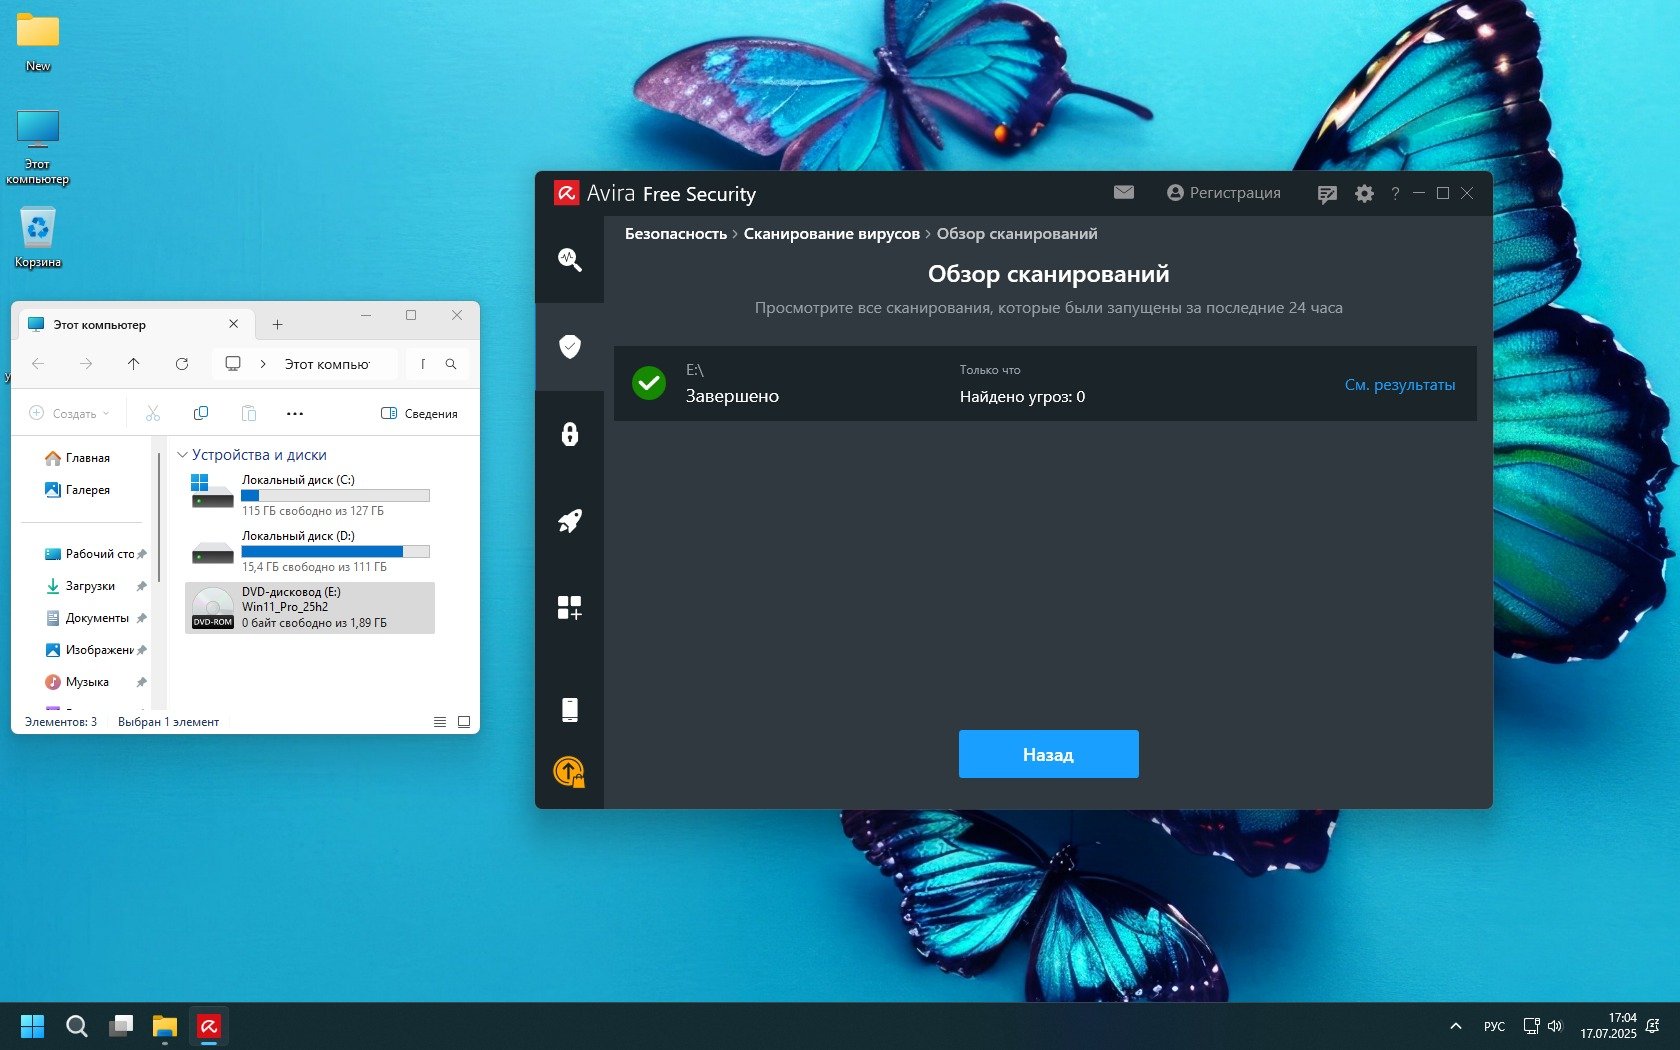The height and width of the screenshot is (1050, 1680).
Task: Click the Назад button
Action: (x=1048, y=754)
